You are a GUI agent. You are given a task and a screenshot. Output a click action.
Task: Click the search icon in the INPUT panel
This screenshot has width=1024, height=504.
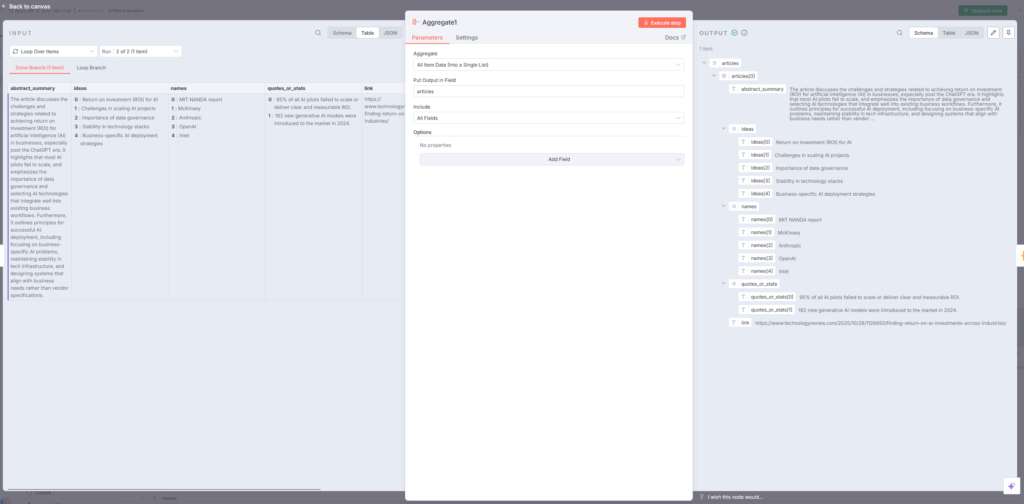point(318,32)
